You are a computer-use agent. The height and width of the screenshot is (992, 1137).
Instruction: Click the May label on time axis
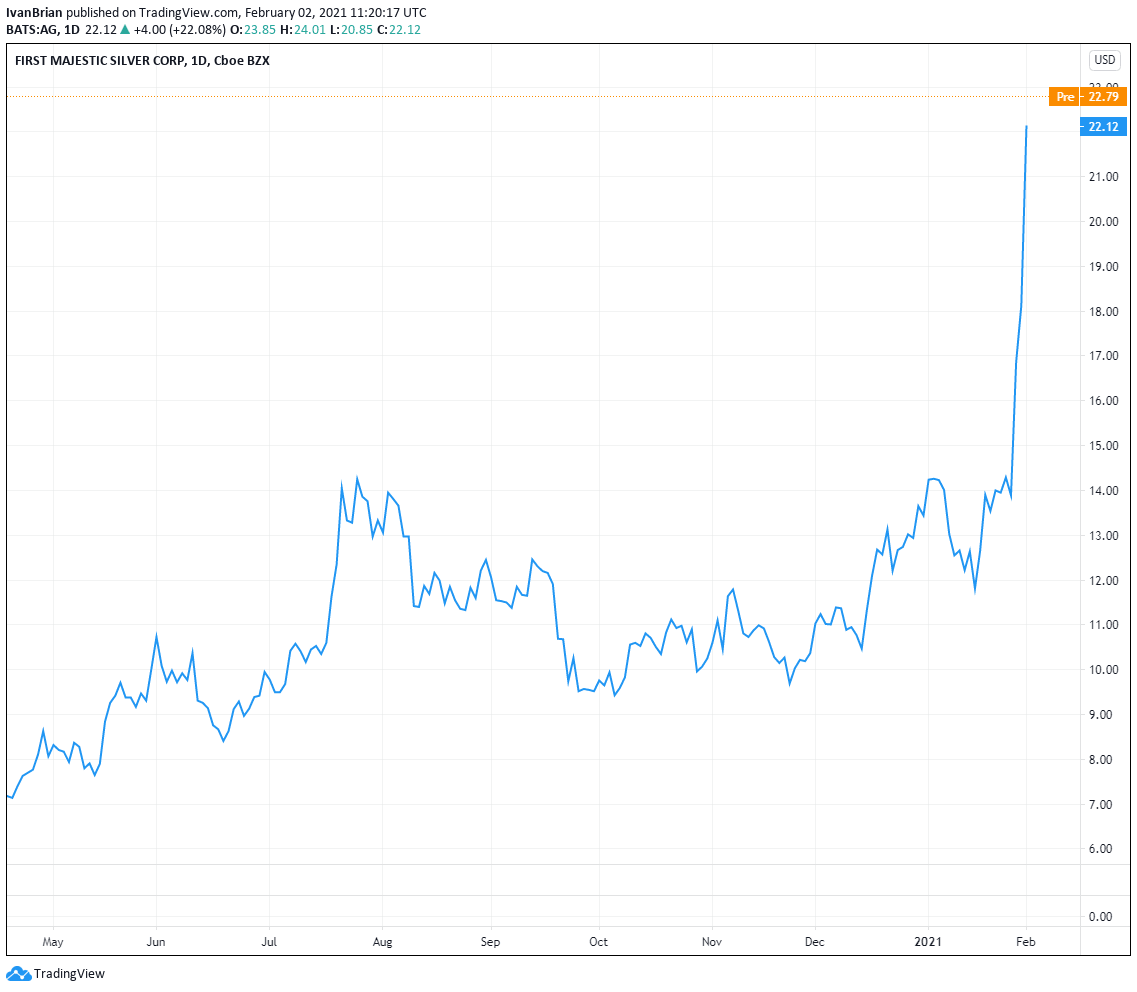coord(53,941)
